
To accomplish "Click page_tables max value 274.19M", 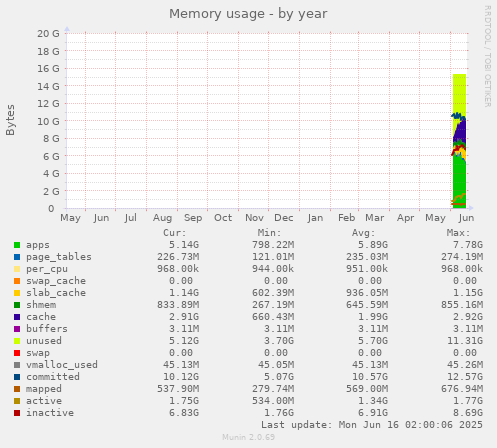I will (462, 257).
